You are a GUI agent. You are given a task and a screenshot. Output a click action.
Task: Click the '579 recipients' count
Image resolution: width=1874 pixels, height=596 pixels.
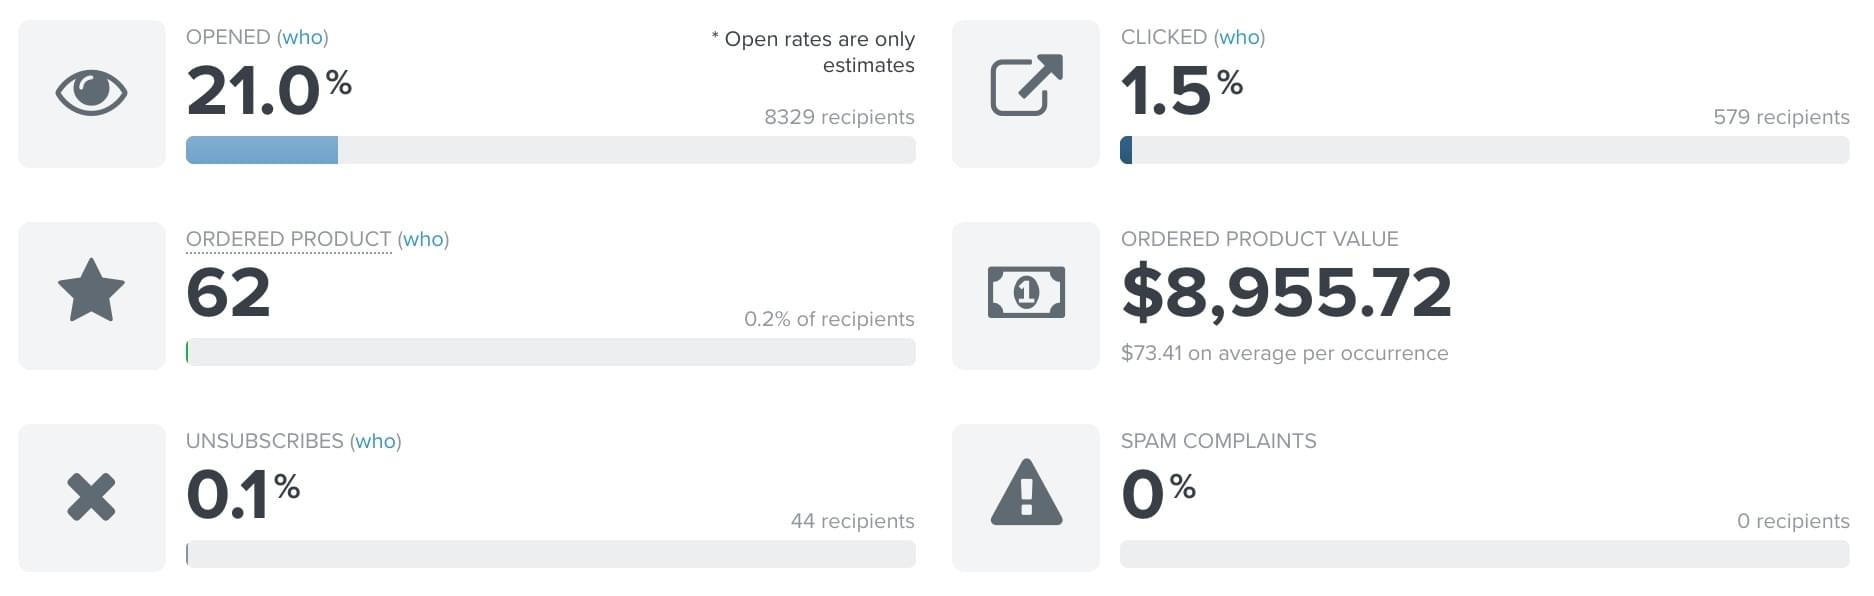1781,117
